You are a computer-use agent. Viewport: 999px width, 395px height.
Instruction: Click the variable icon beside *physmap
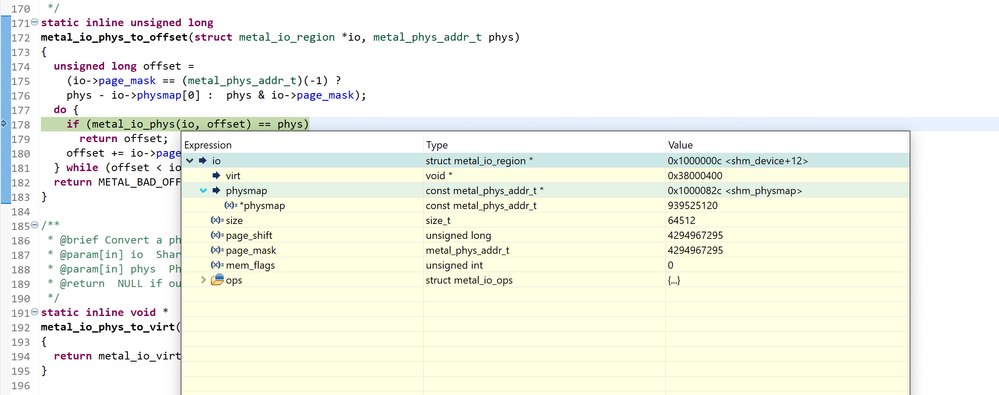pos(231,205)
